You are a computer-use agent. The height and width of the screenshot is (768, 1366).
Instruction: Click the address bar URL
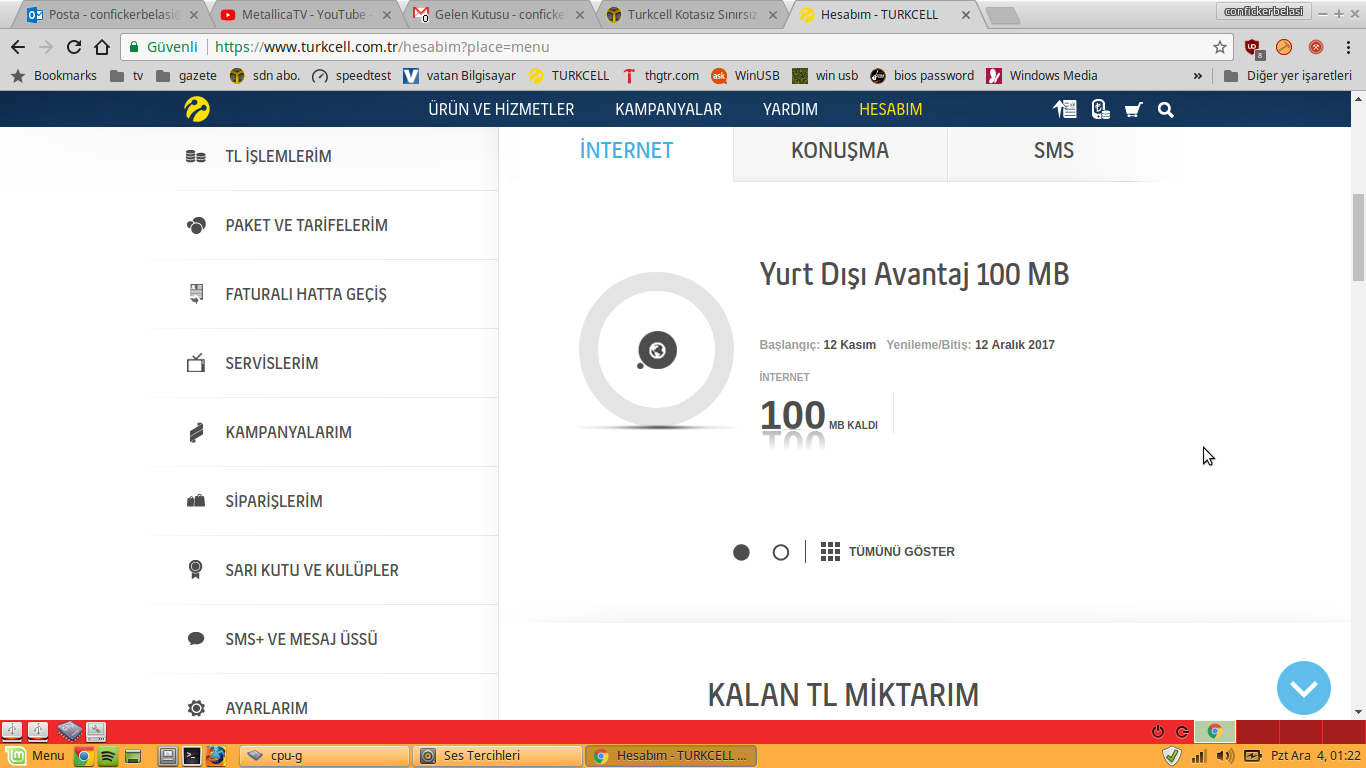382,47
